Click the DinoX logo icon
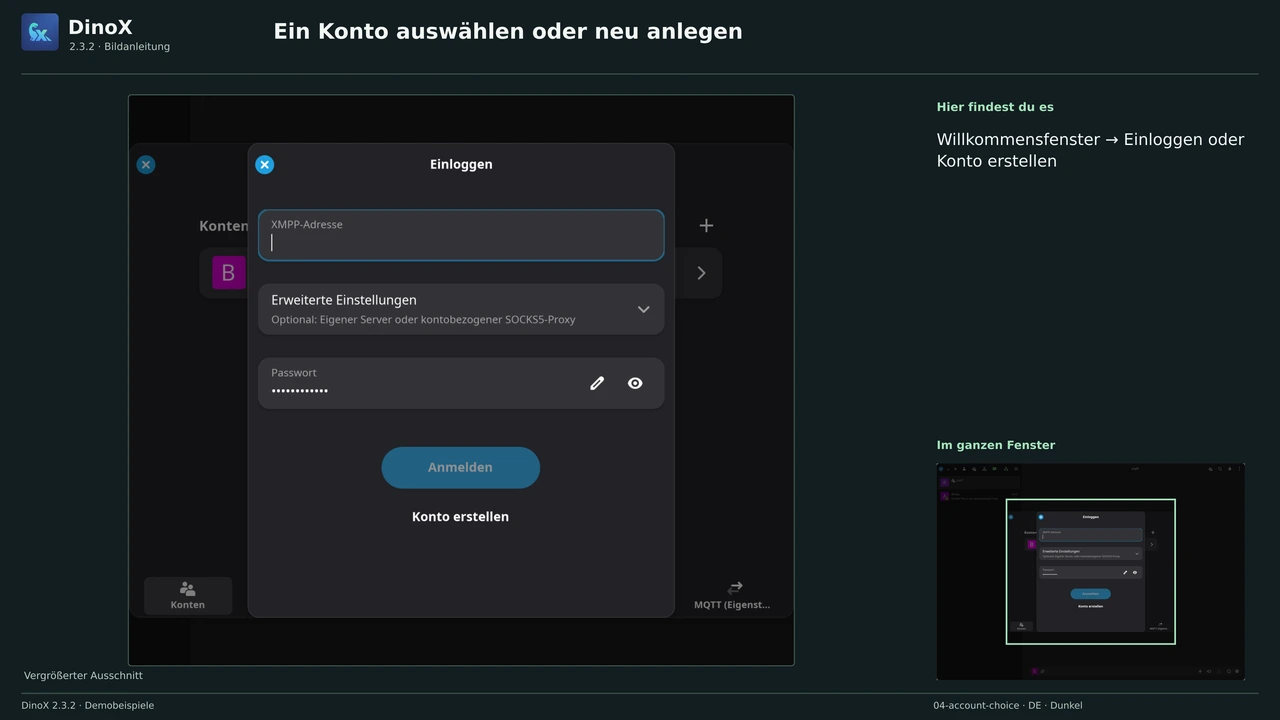Screen dimensions: 1280x720 (x=40, y=32)
